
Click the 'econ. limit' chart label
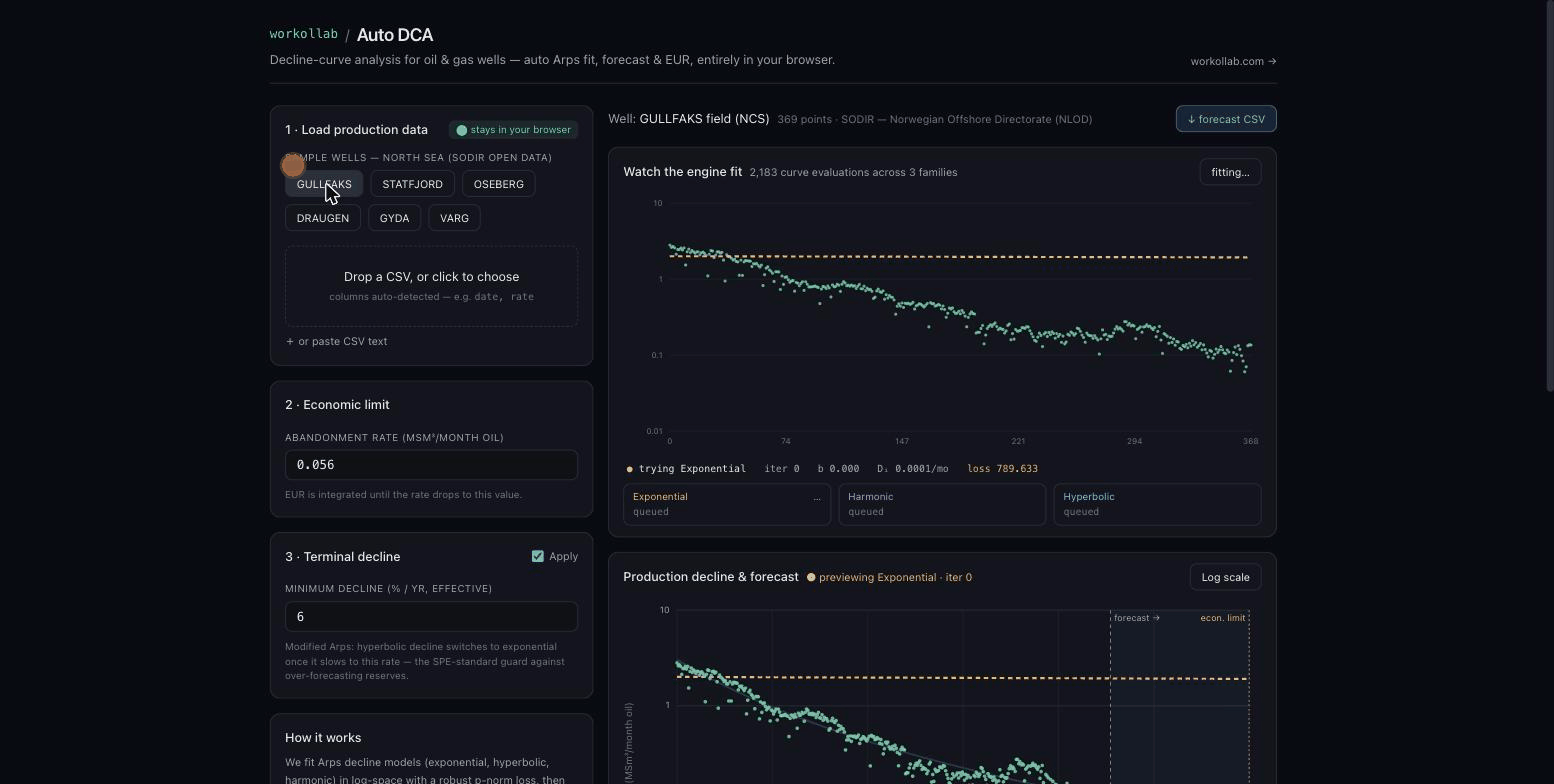coord(1222,618)
